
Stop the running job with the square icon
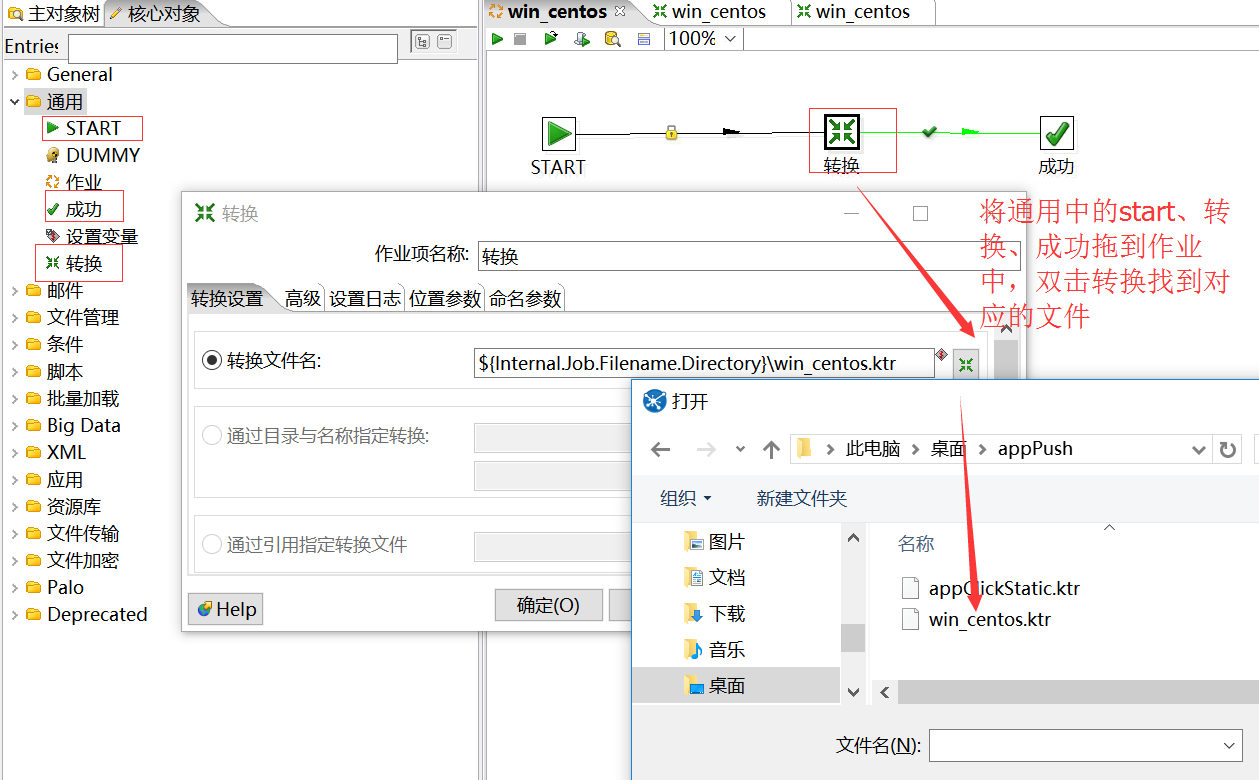pyautogui.click(x=520, y=39)
